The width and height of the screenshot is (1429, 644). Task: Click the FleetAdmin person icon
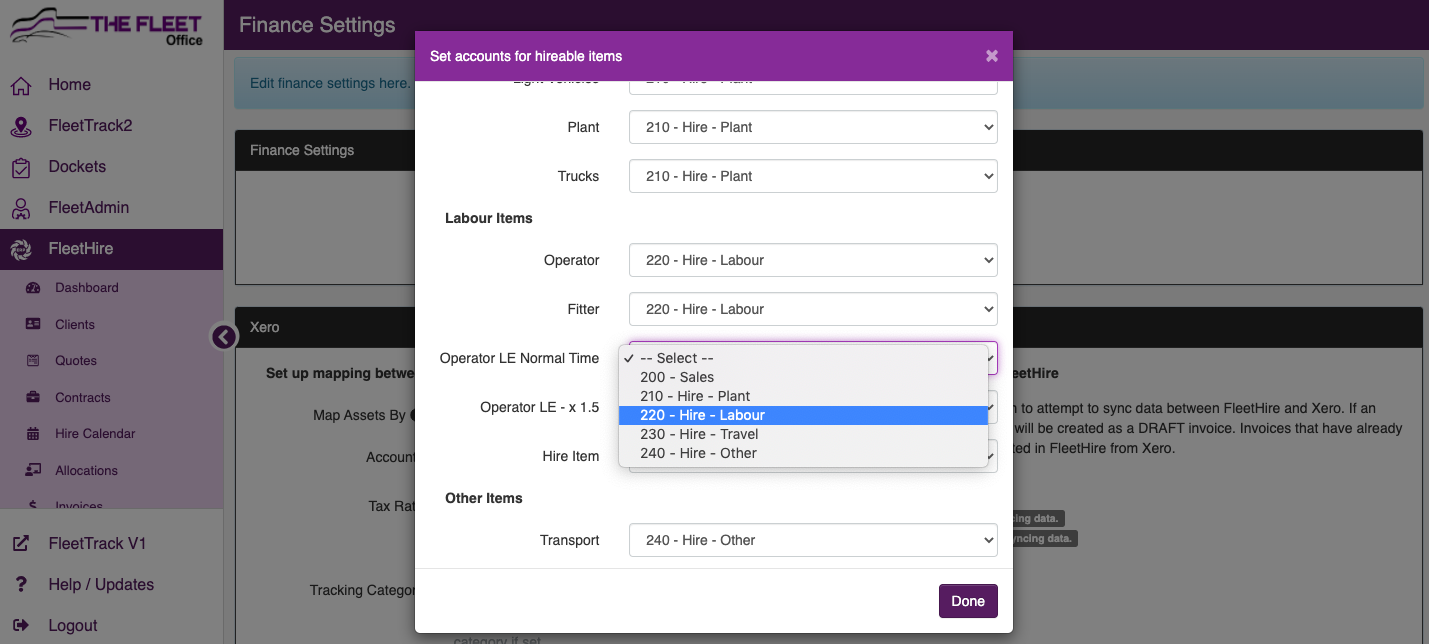[x=21, y=209]
